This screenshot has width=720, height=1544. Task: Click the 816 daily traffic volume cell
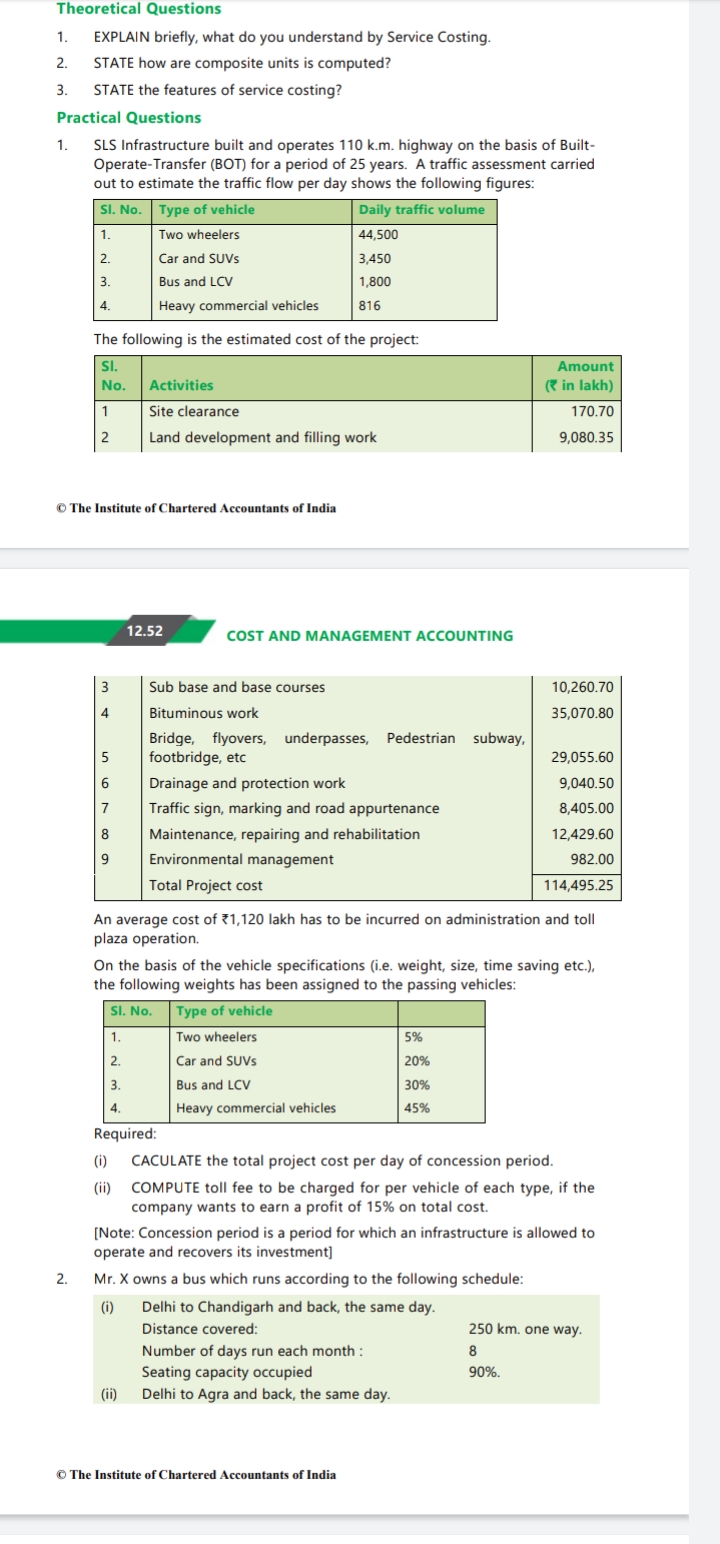(x=369, y=306)
